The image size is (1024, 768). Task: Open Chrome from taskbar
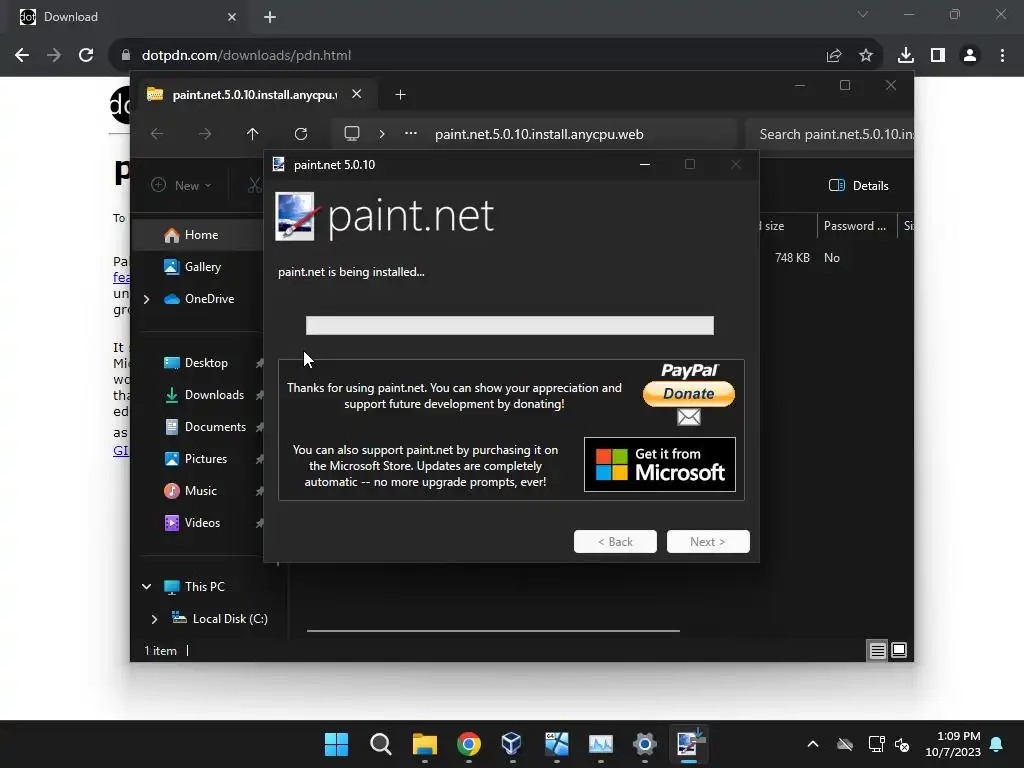pyautogui.click(x=469, y=744)
